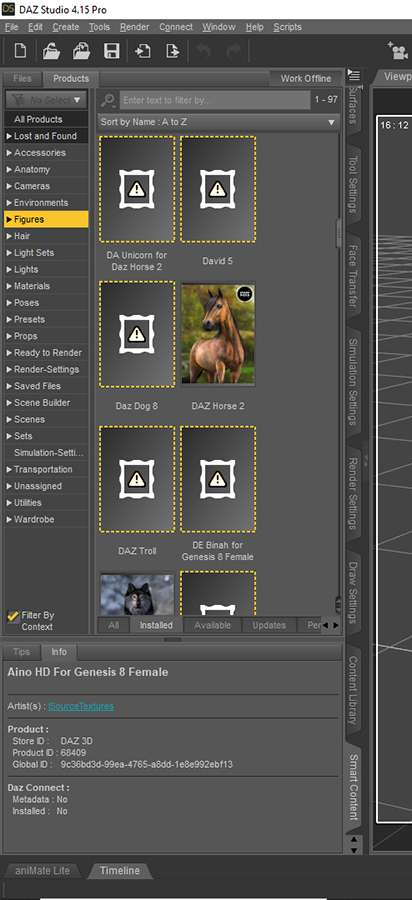Click the DAZ Studio title bar logo
412x900 pixels.
coord(8,9)
